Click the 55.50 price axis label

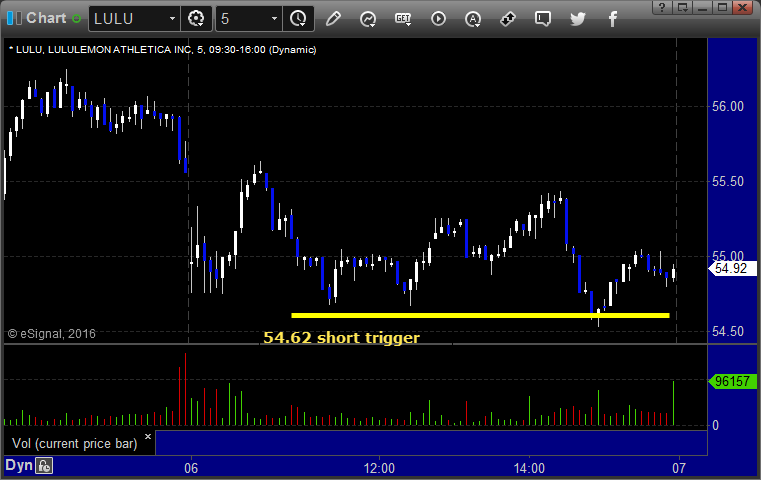[727, 182]
